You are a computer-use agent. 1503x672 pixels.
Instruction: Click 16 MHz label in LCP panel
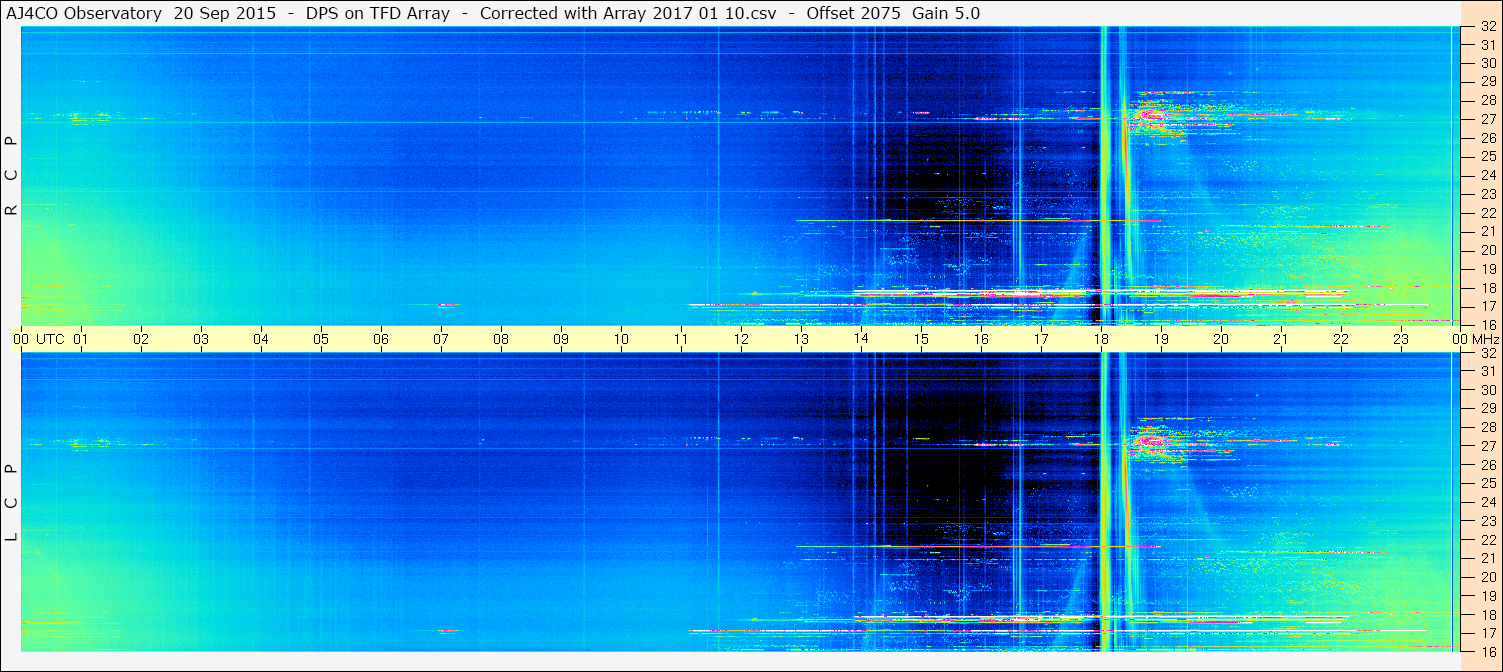1487,651
